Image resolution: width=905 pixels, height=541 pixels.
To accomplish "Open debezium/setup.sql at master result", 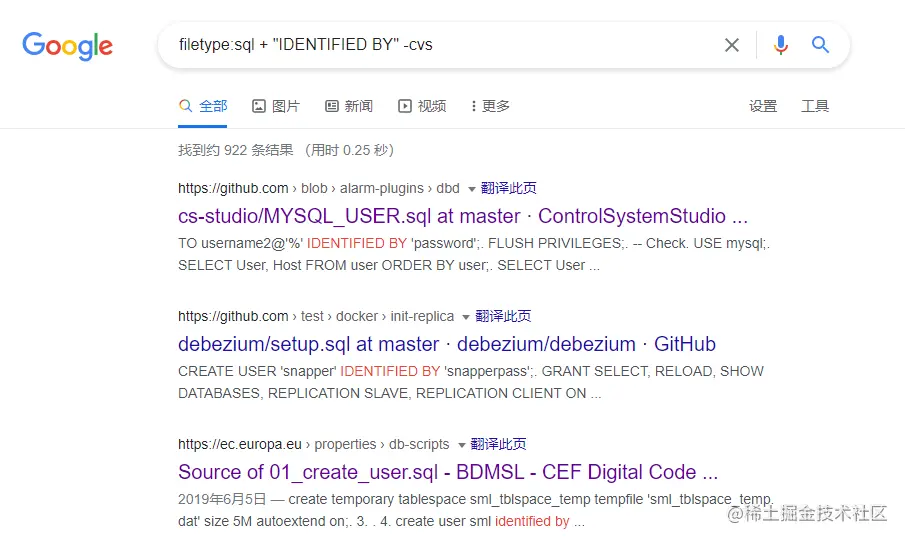I will click(447, 344).
